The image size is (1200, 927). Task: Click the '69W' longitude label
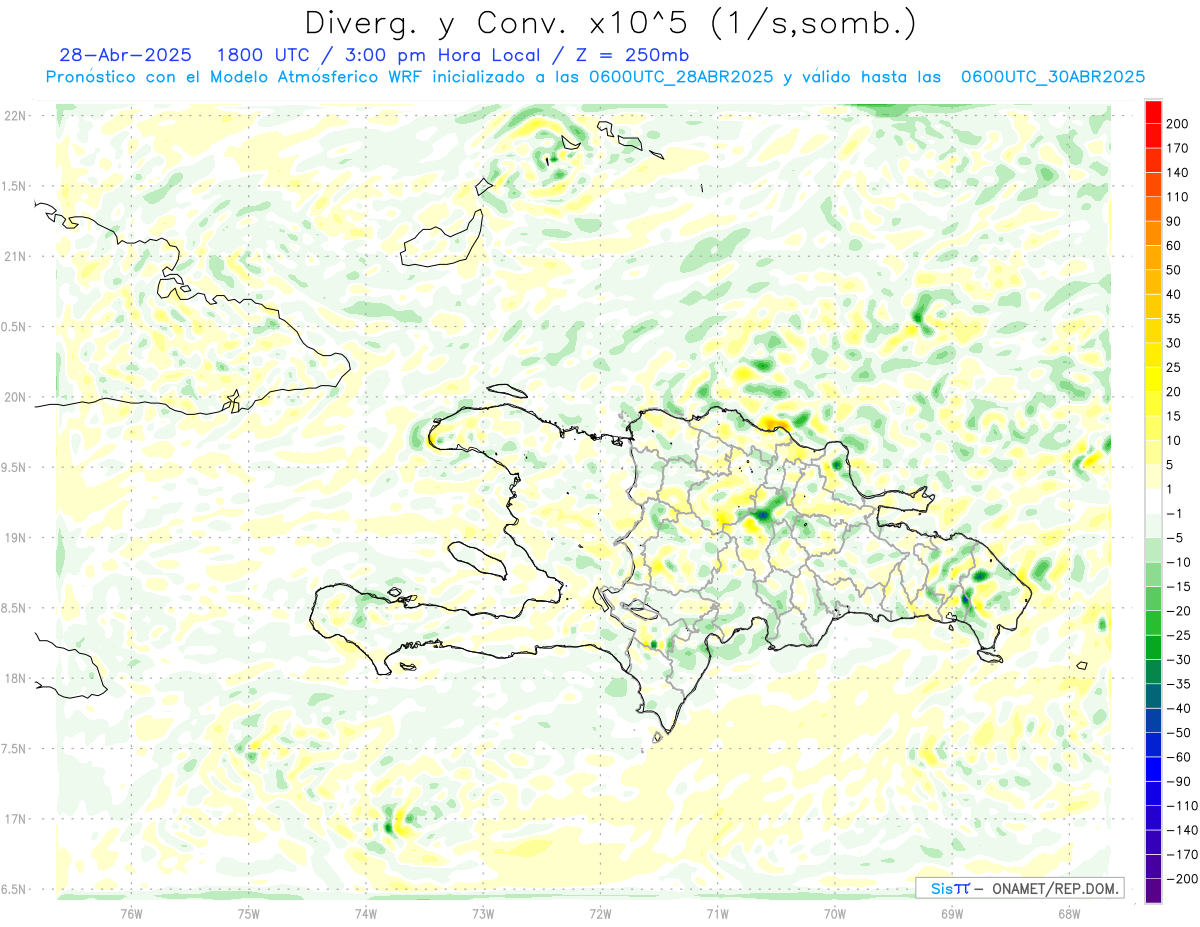pyautogui.click(x=952, y=914)
